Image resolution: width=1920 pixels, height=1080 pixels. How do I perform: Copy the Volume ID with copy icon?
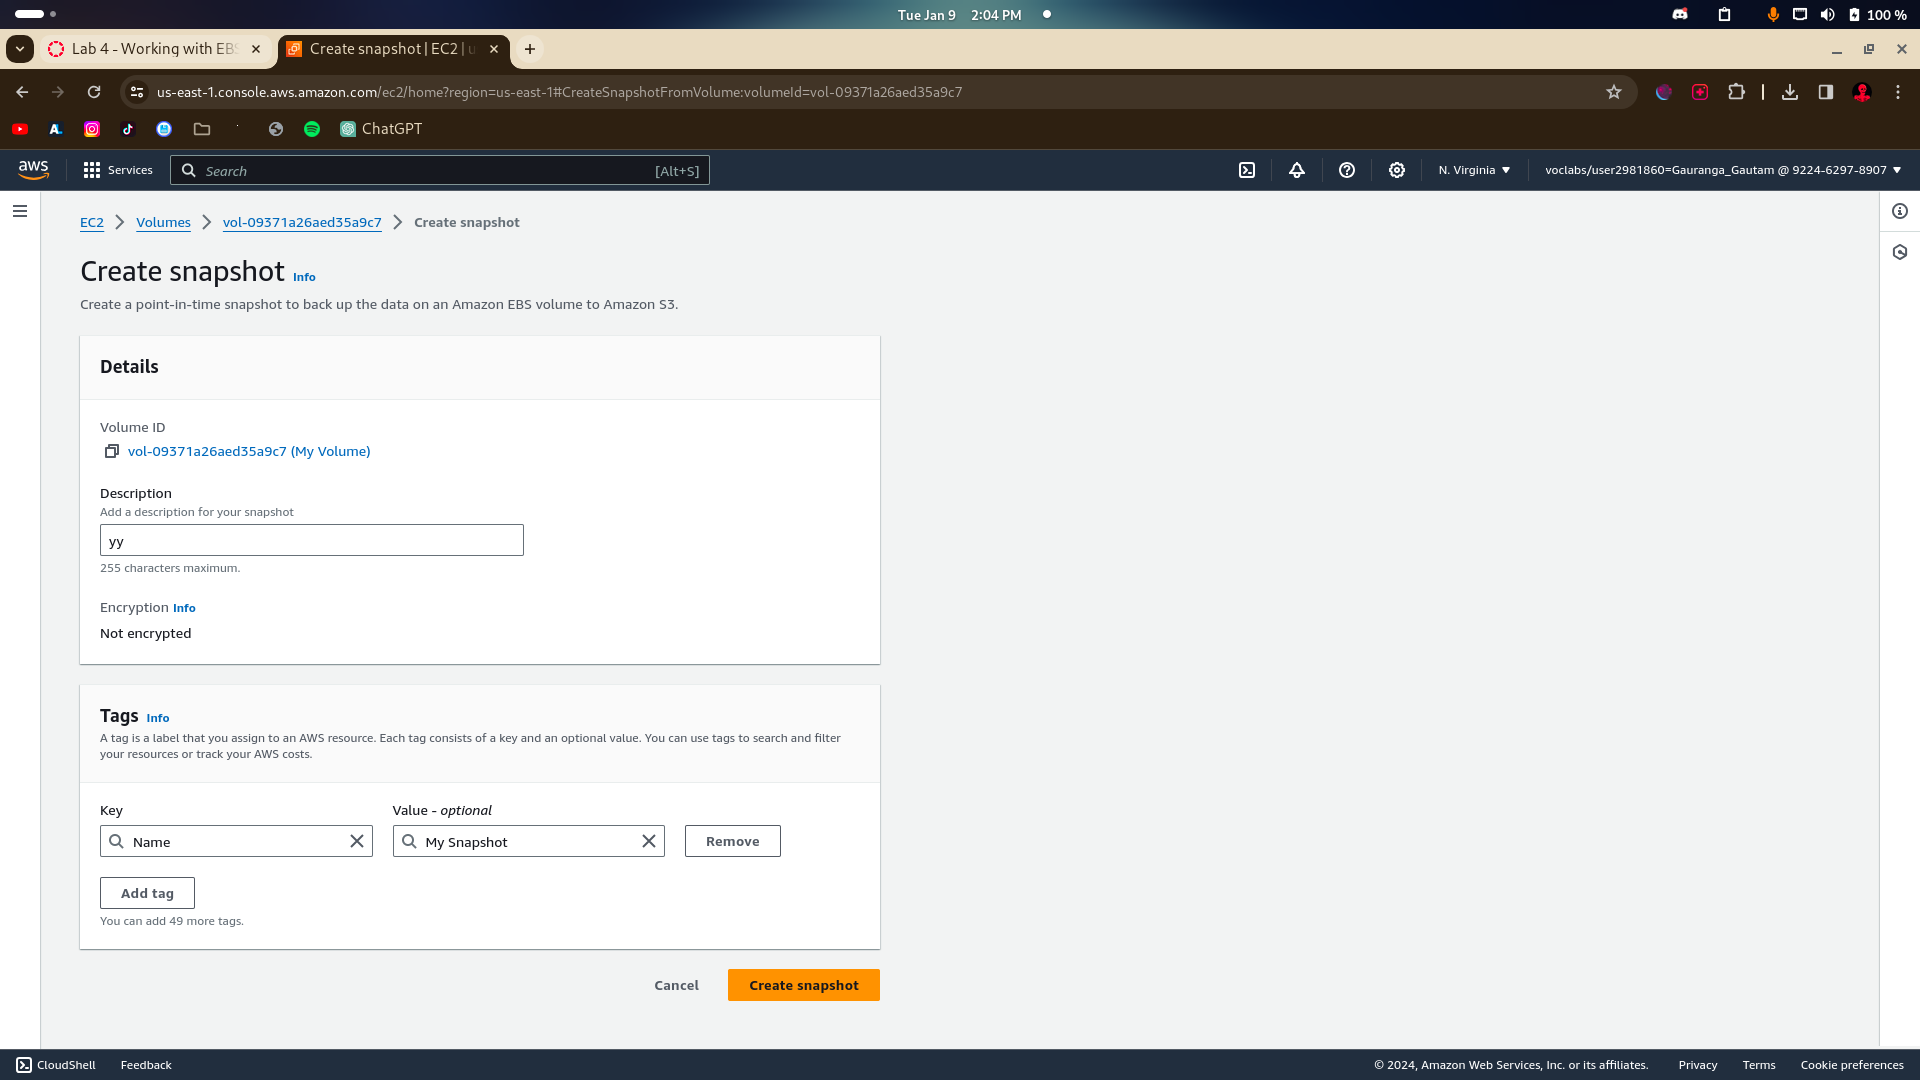112,451
